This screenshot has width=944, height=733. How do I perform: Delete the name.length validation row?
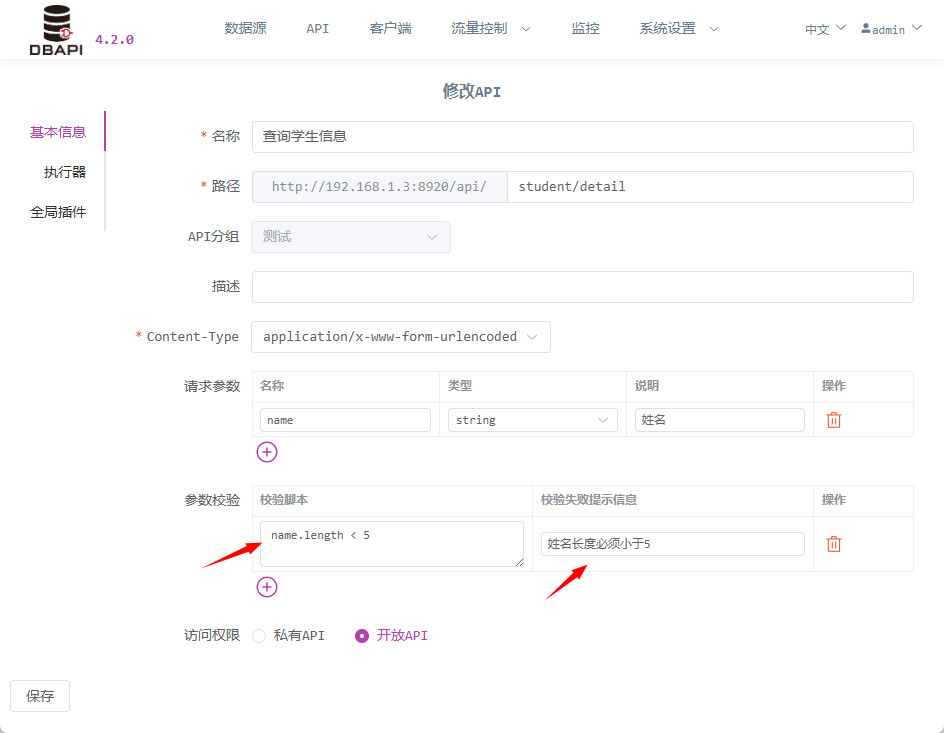point(834,544)
